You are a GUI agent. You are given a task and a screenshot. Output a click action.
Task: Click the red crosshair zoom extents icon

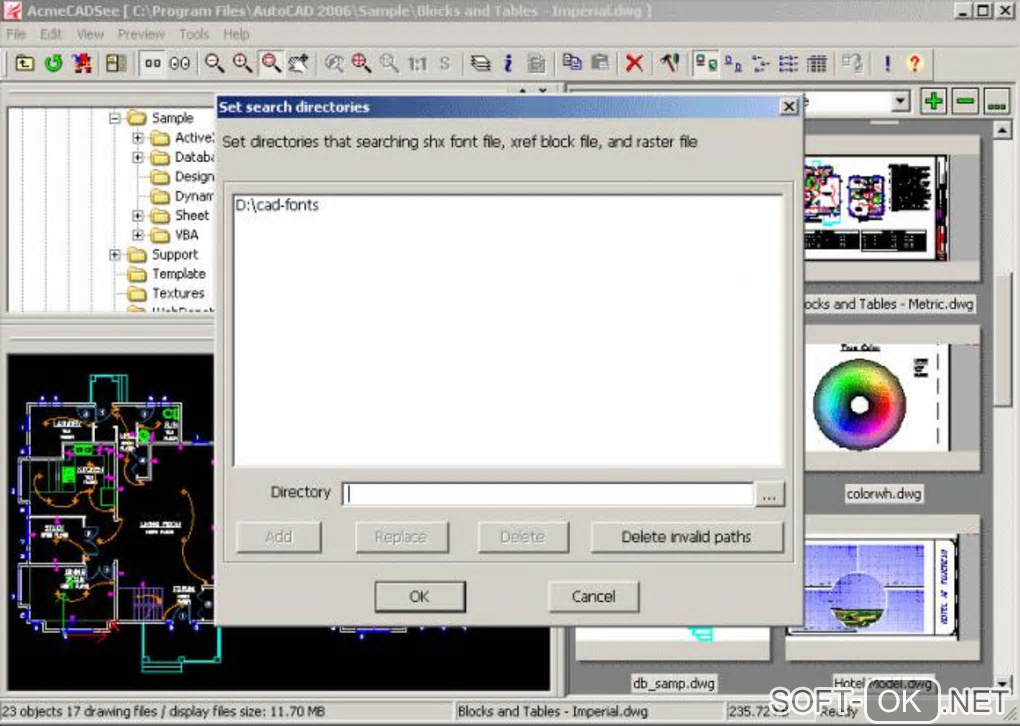pyautogui.click(x=362, y=63)
